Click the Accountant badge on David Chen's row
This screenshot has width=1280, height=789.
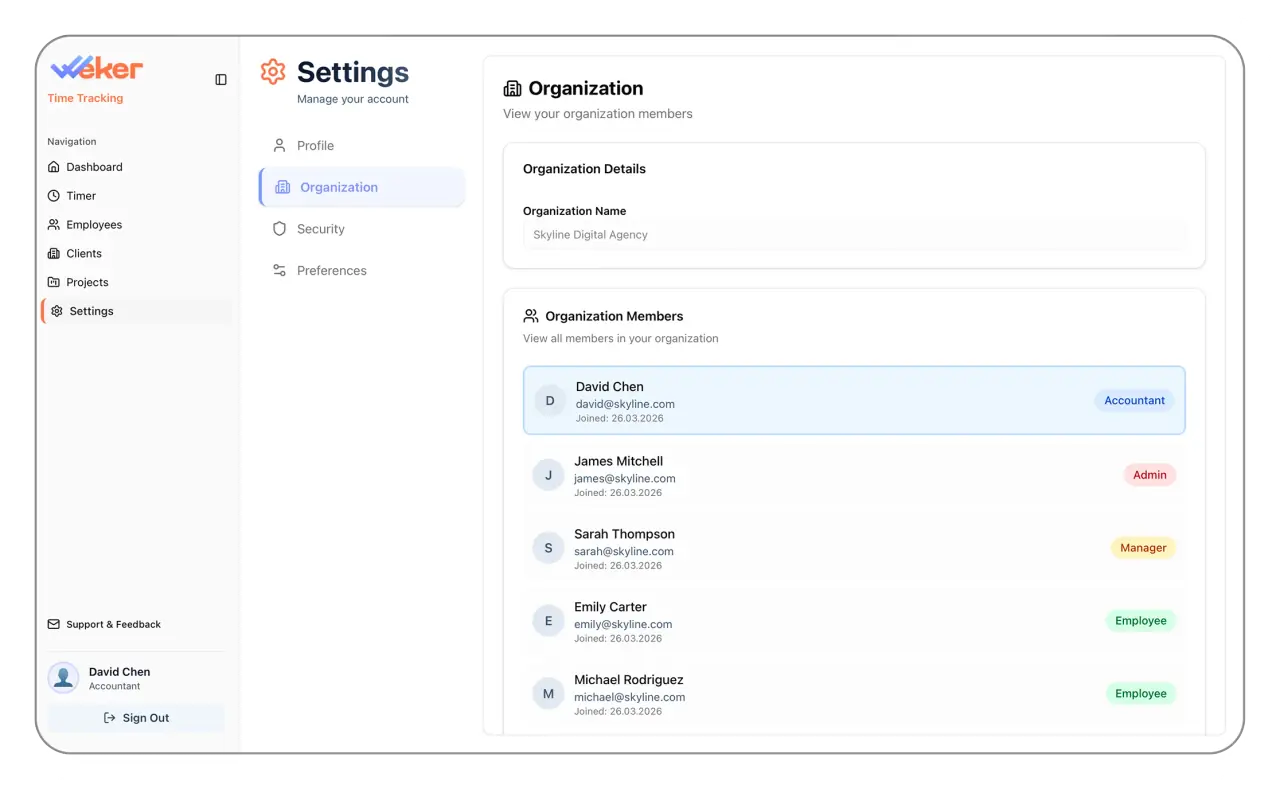tap(1134, 400)
